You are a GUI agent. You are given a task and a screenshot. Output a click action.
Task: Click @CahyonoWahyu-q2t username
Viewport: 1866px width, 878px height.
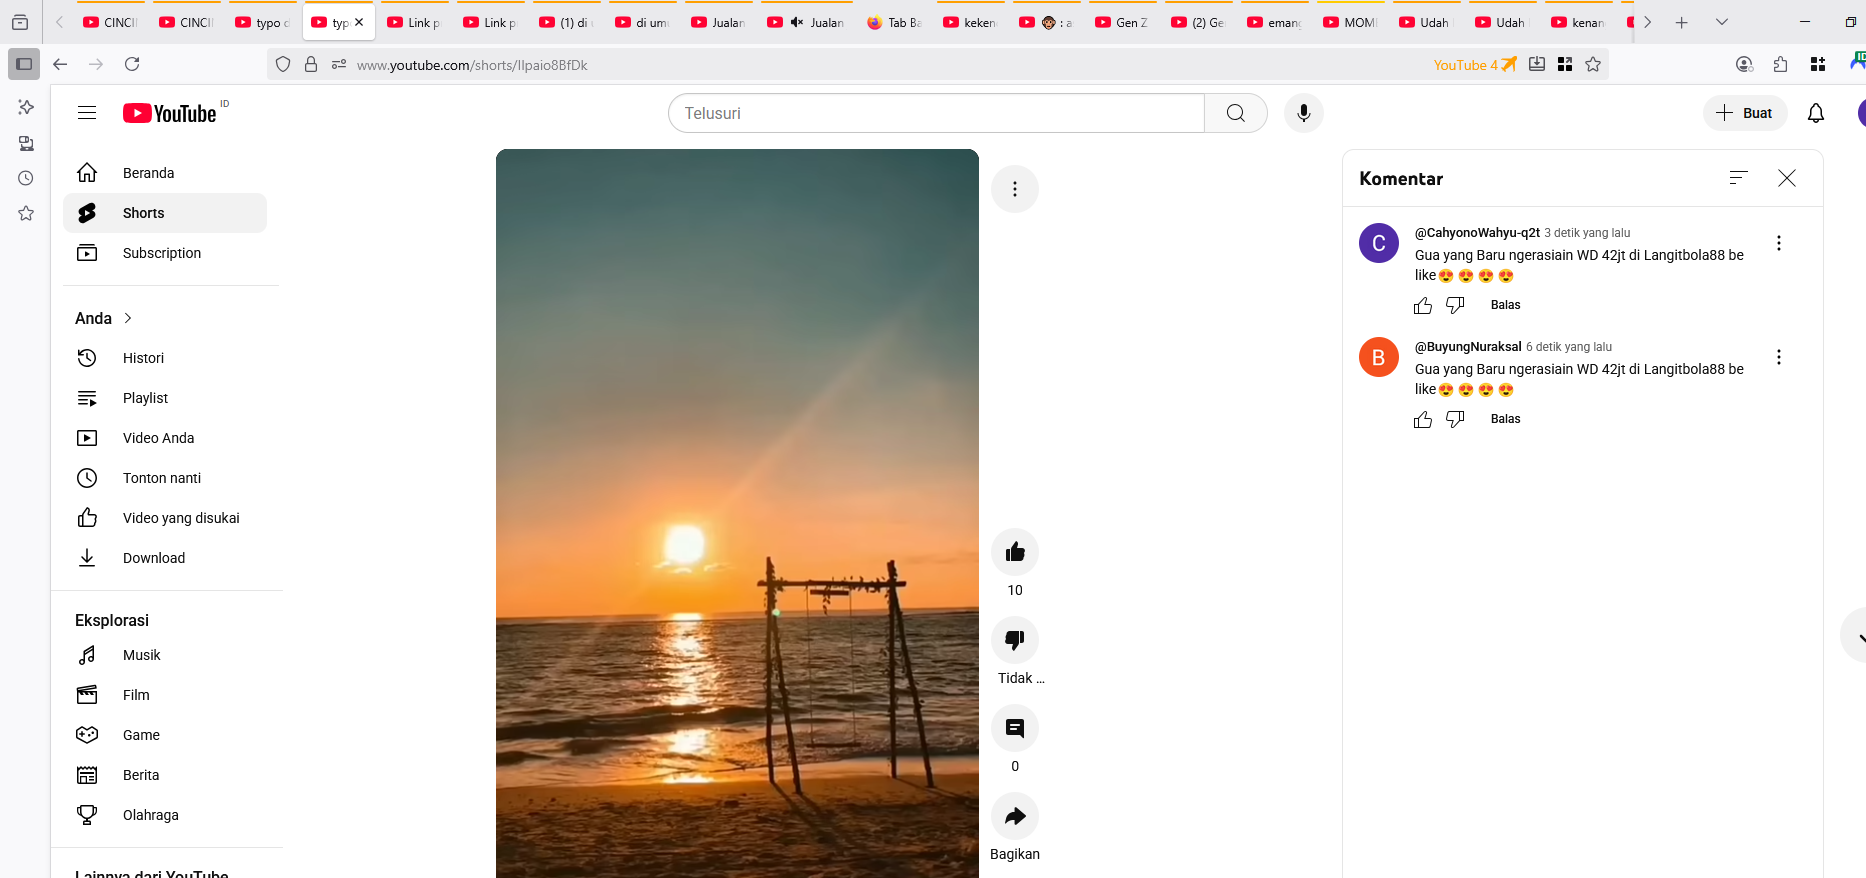point(1477,233)
